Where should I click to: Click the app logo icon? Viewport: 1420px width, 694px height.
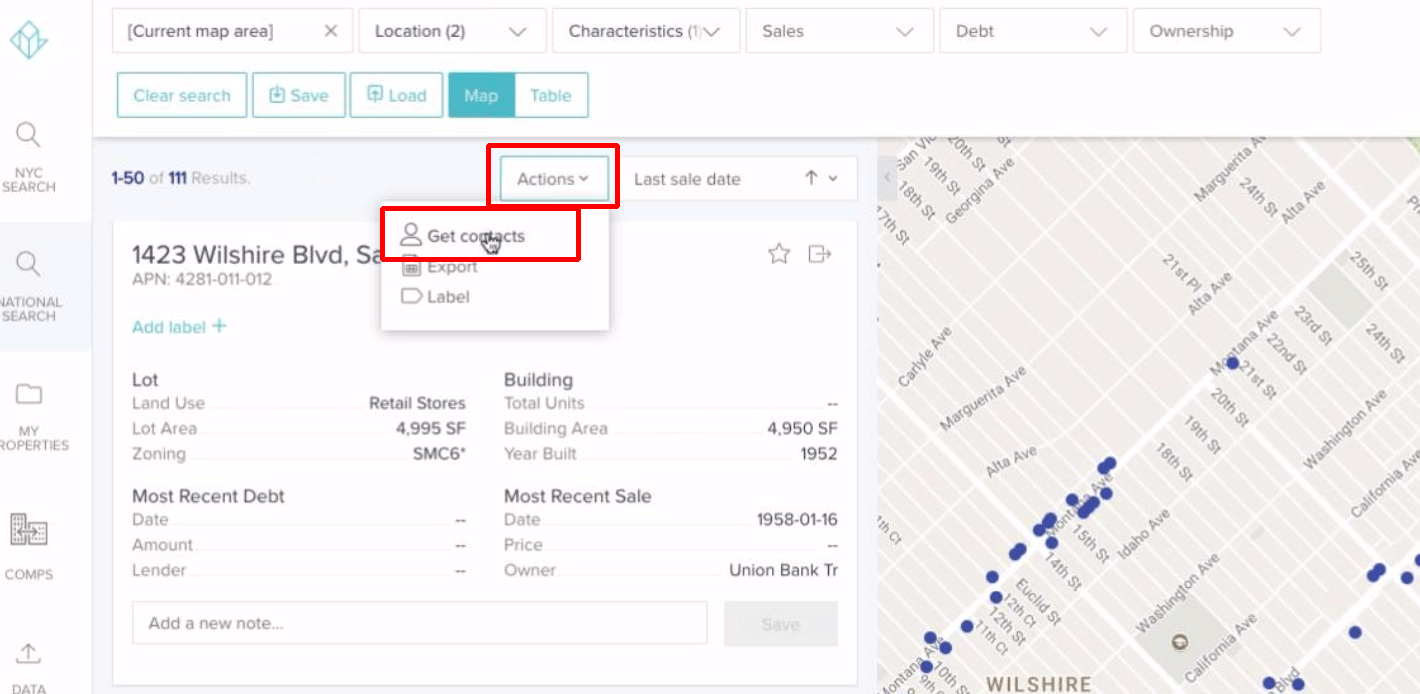tap(29, 40)
